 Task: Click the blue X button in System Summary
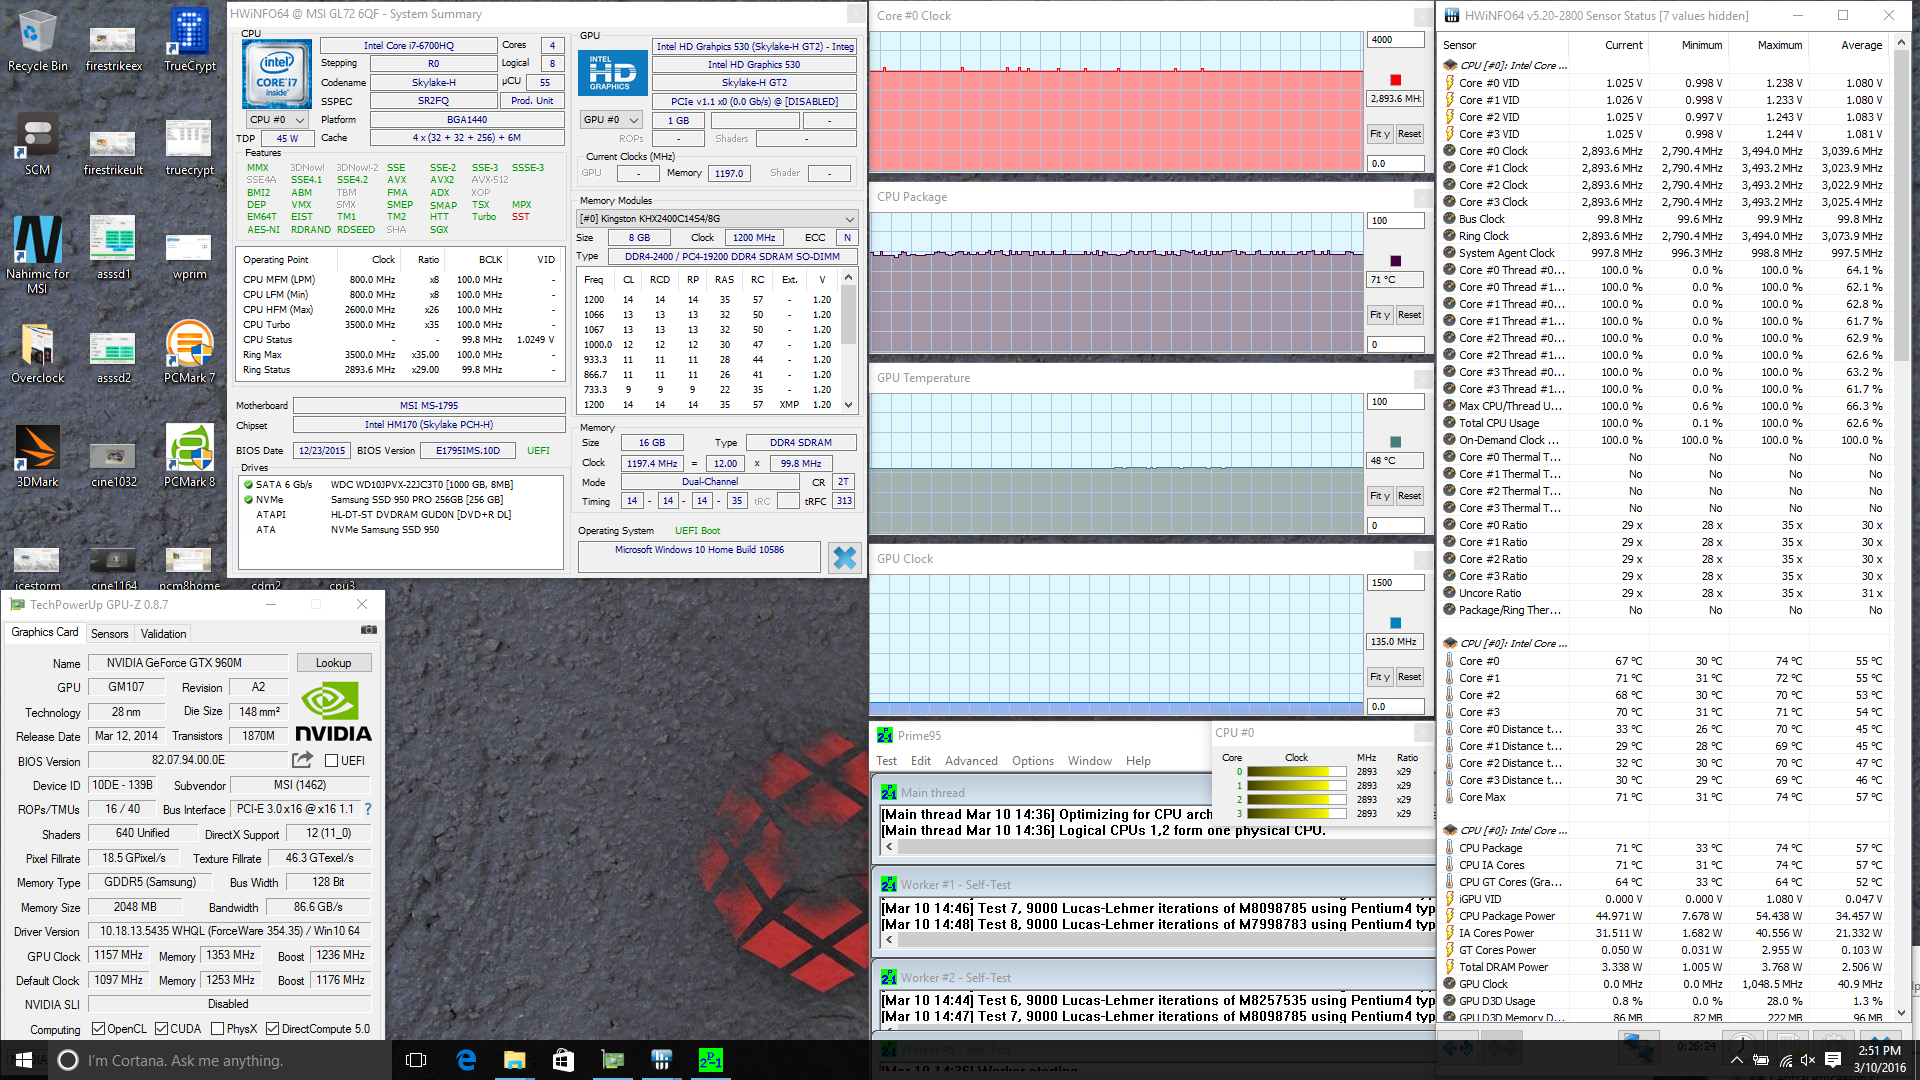[844, 557]
